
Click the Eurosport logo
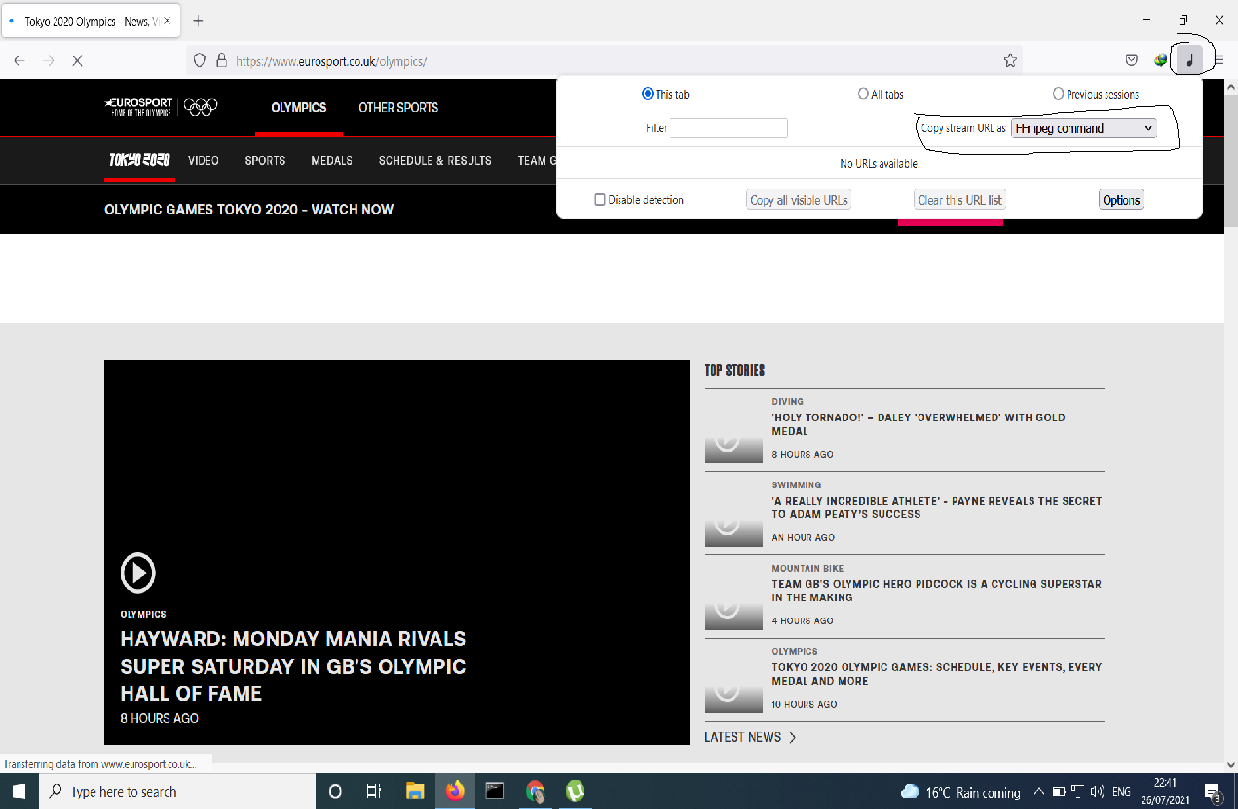138,107
